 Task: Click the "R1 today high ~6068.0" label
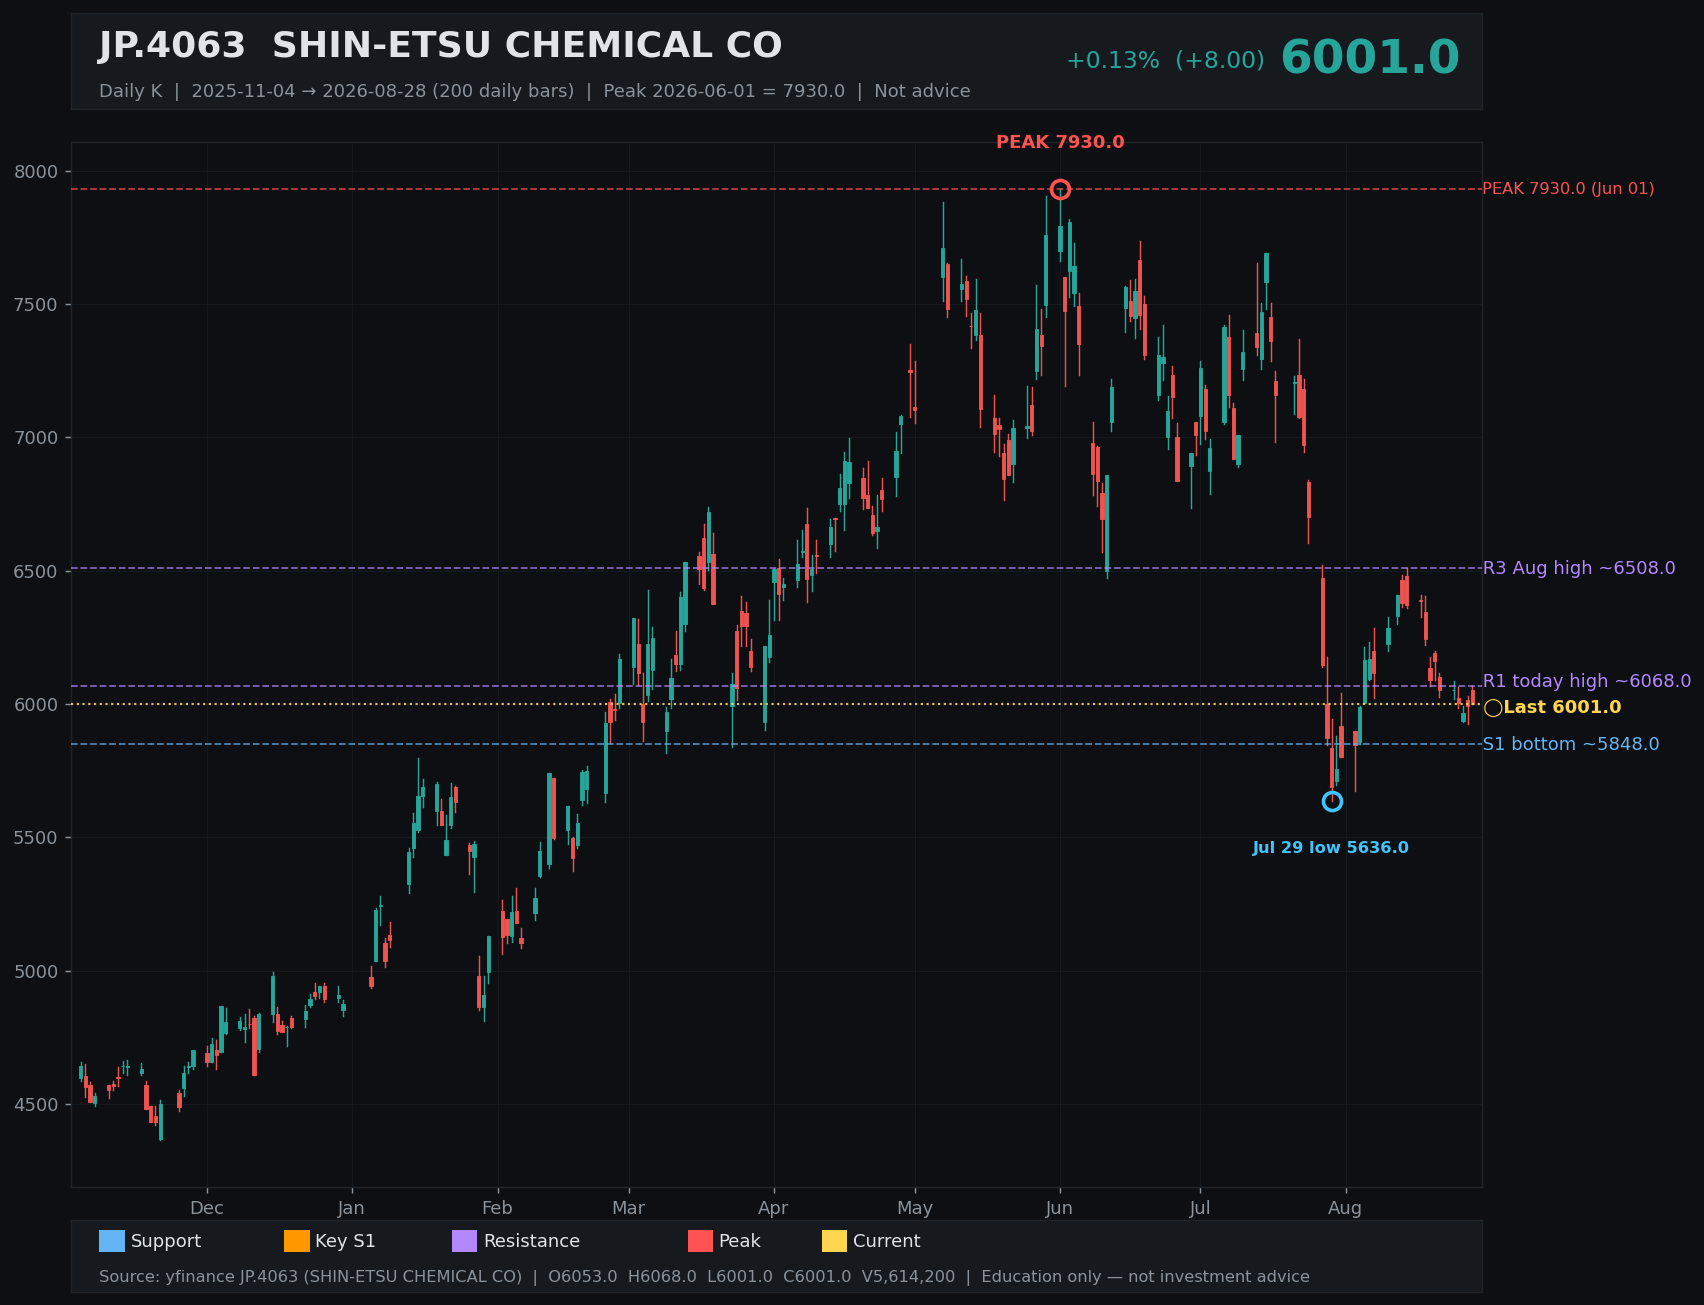tap(1587, 681)
